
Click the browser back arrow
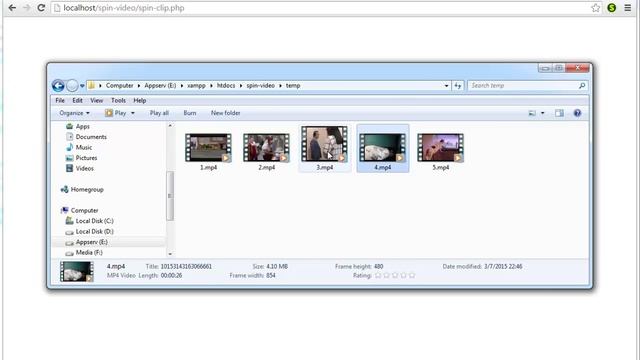pyautogui.click(x=12, y=8)
